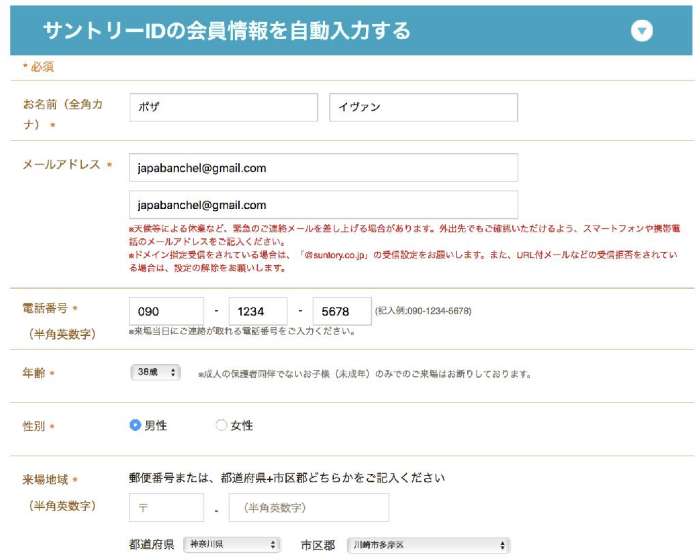Click the 女性 label text
This screenshot has width=700, height=560.
(242, 425)
